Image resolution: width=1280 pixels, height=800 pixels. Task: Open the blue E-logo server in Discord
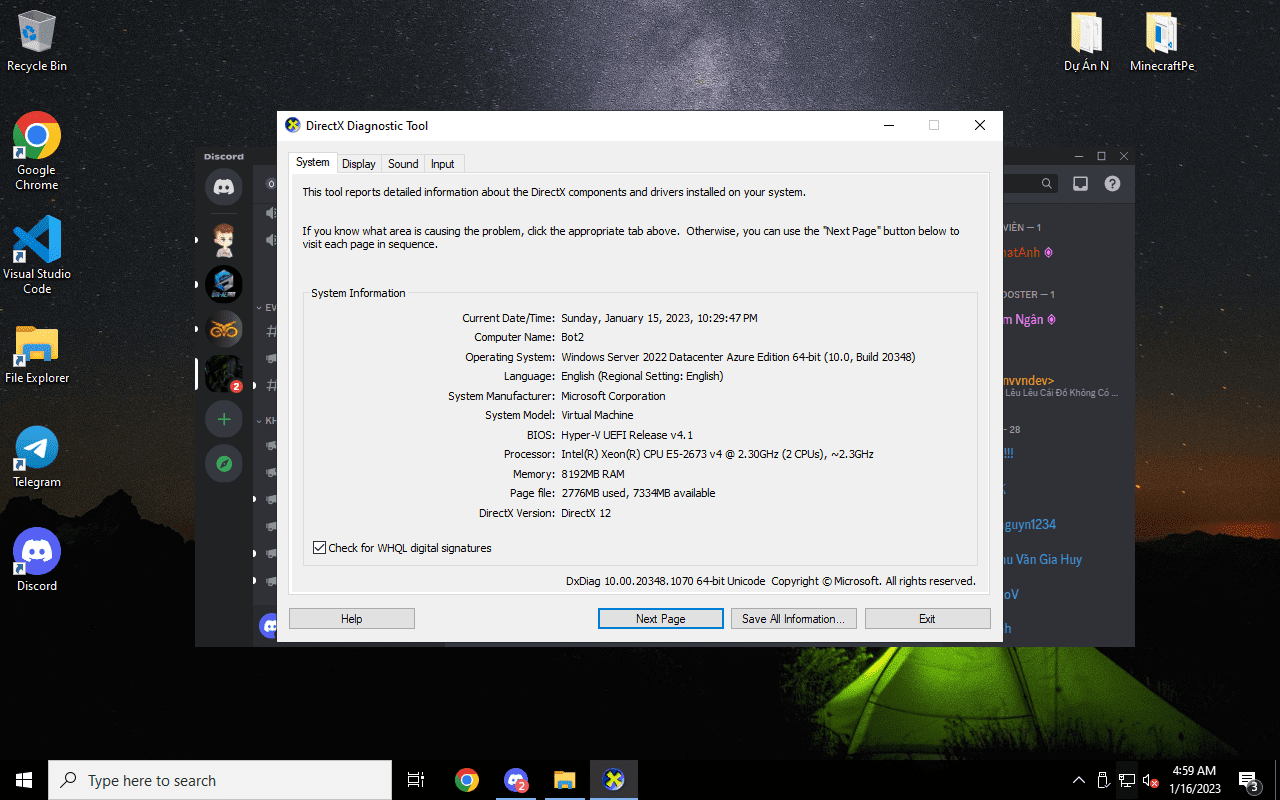click(x=224, y=285)
